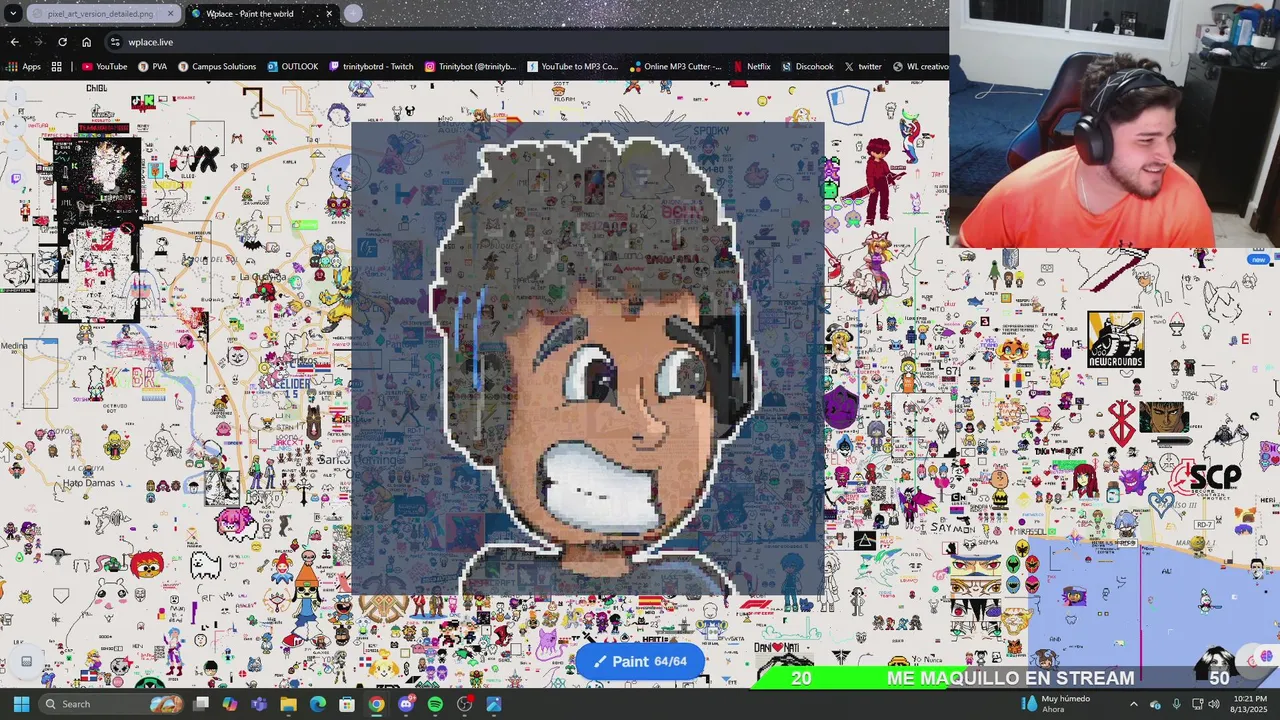Open the Discohook bookmark
Image resolution: width=1280 pixels, height=720 pixels.
(807, 67)
